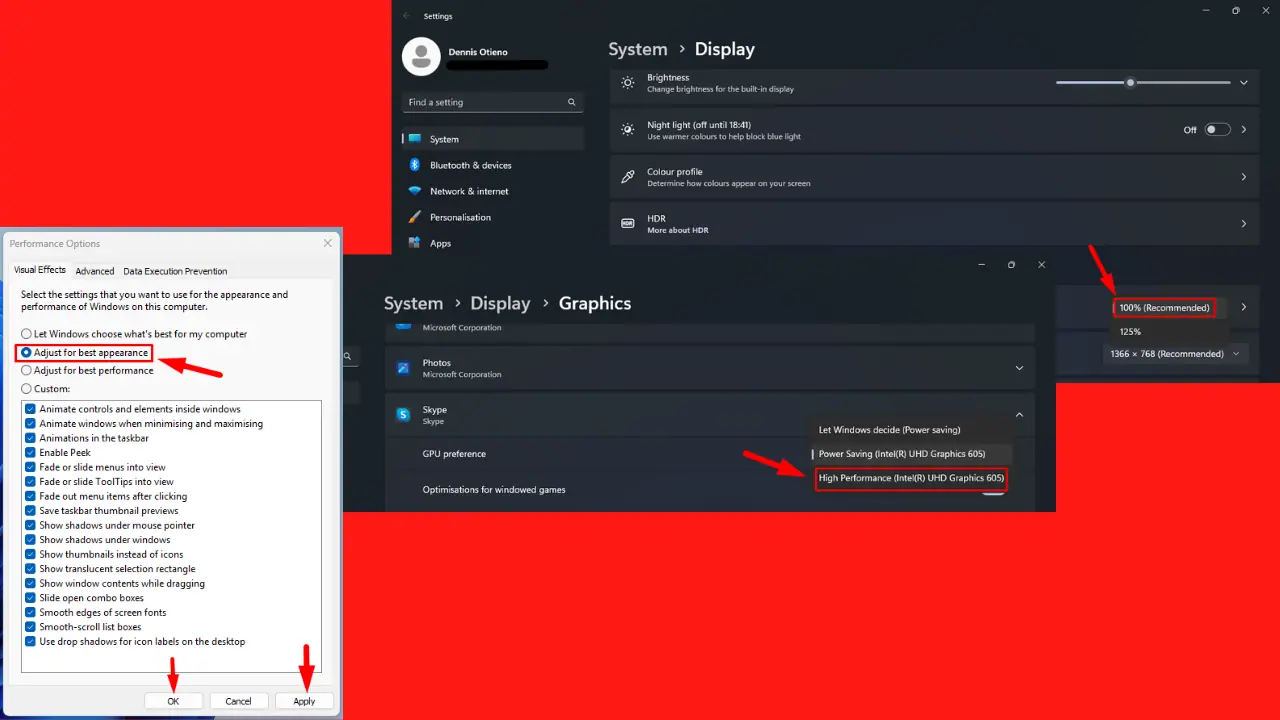Screen dimensions: 1280x720
Task: Click the Night light icon
Action: 628,130
